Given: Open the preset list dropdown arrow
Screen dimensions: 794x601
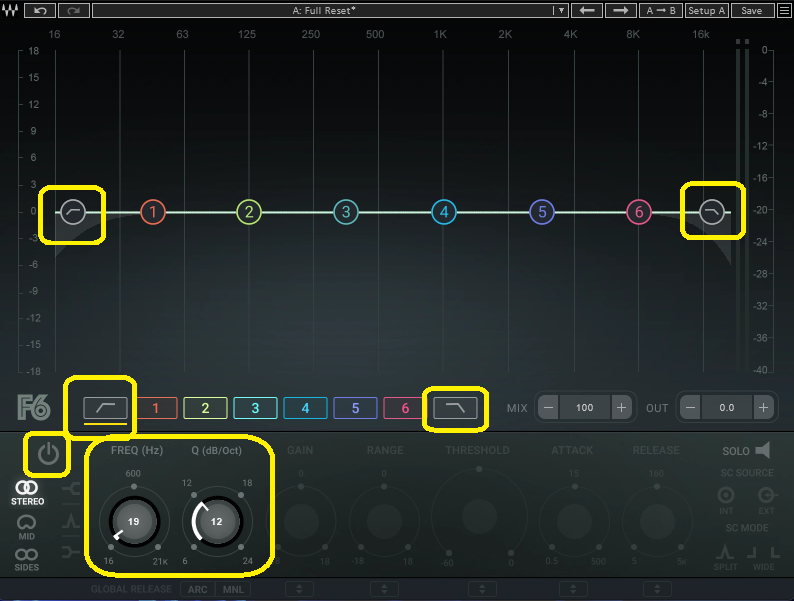Looking at the screenshot, I should point(561,10).
